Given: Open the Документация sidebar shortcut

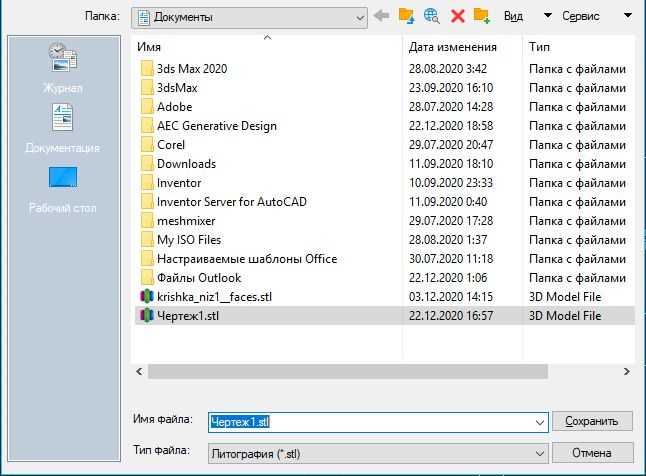Looking at the screenshot, I should click(62, 129).
